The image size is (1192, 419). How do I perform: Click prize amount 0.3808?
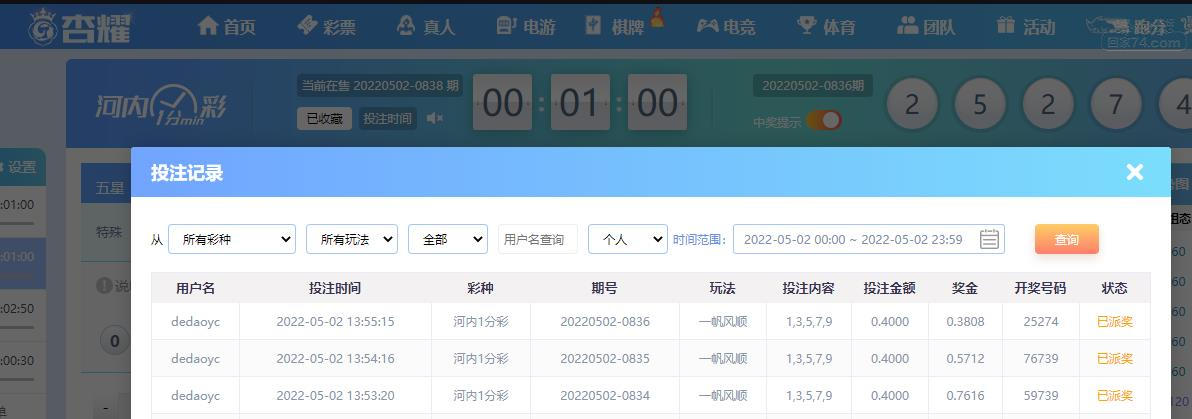pos(965,322)
